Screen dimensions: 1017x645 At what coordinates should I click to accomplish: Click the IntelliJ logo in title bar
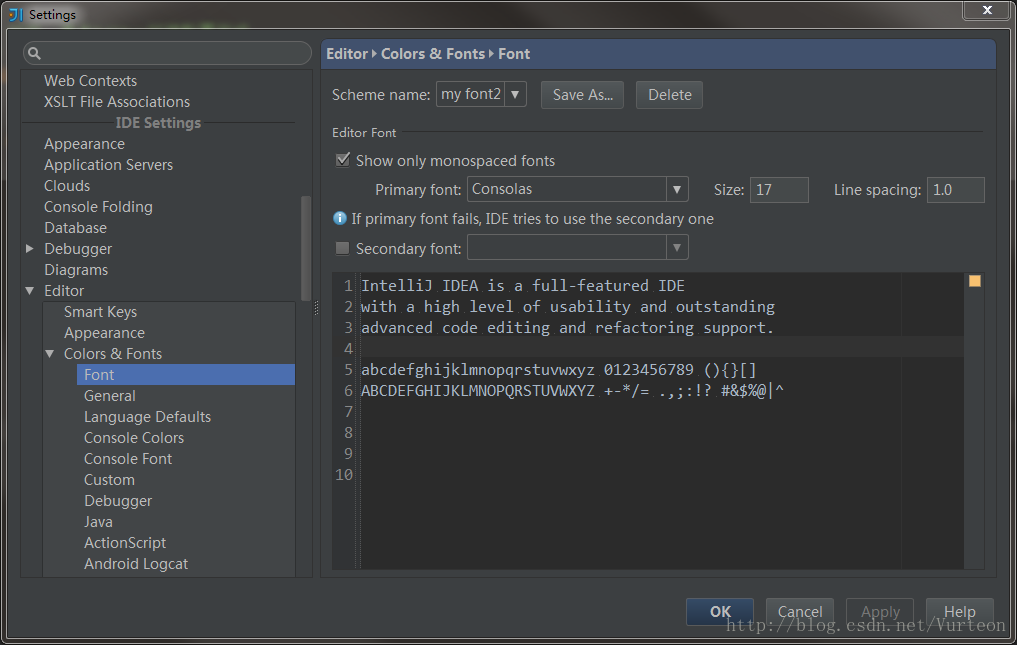tap(16, 14)
